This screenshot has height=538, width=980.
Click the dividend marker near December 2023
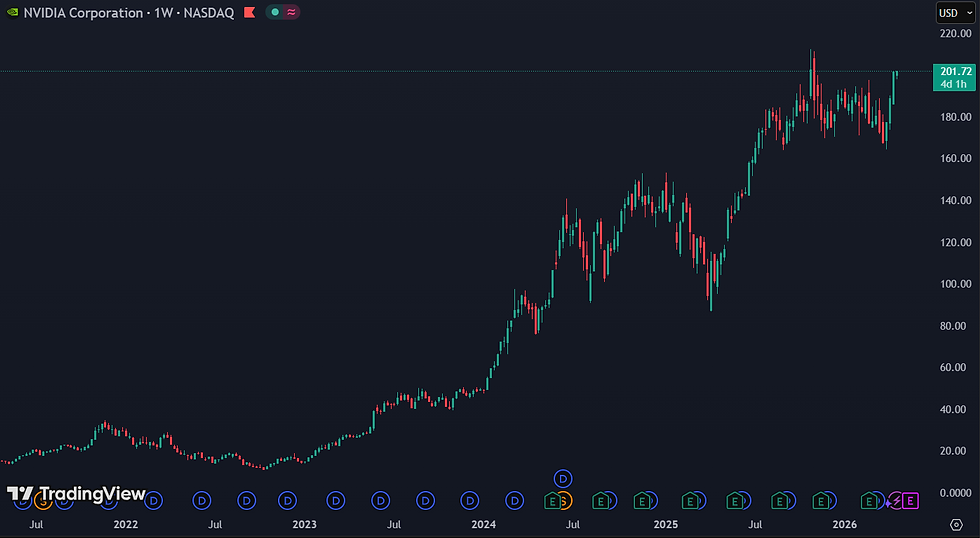(469, 501)
